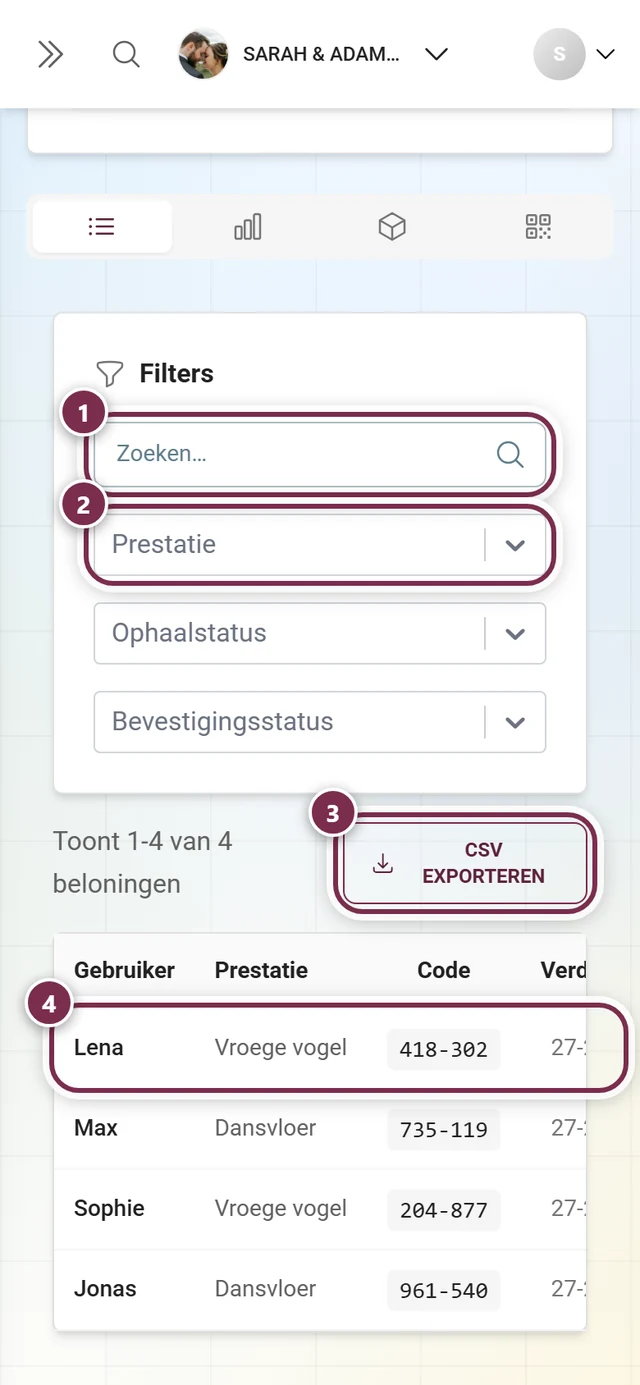Open search with top magnifier icon

pos(126,54)
